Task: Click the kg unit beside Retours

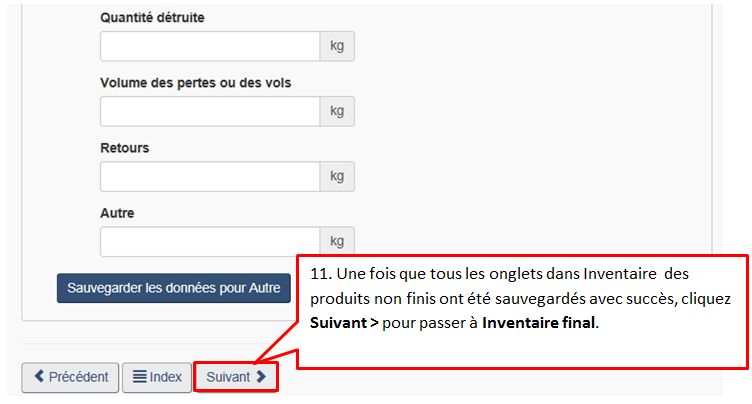Action: pyautogui.click(x=337, y=176)
